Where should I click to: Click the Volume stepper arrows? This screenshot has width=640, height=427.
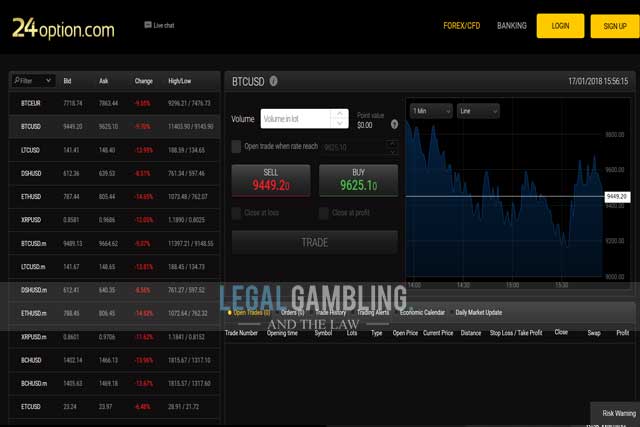click(x=340, y=118)
